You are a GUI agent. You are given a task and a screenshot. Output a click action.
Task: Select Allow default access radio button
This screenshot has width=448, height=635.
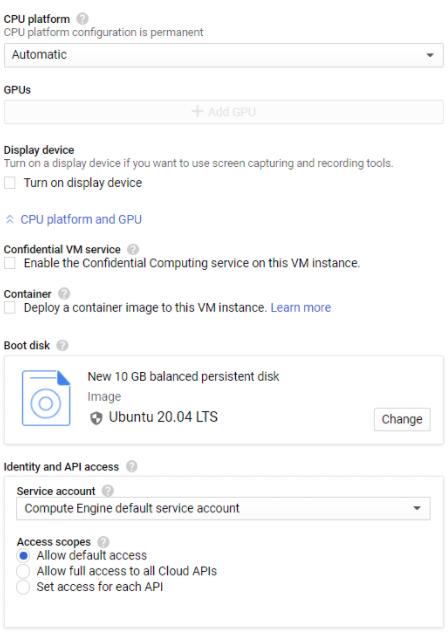pyautogui.click(x=23, y=556)
